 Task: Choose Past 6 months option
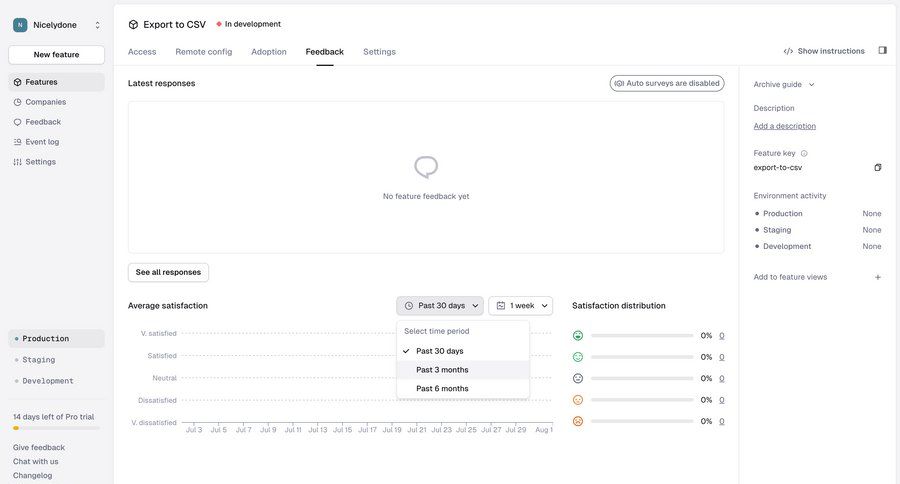(x=463, y=389)
